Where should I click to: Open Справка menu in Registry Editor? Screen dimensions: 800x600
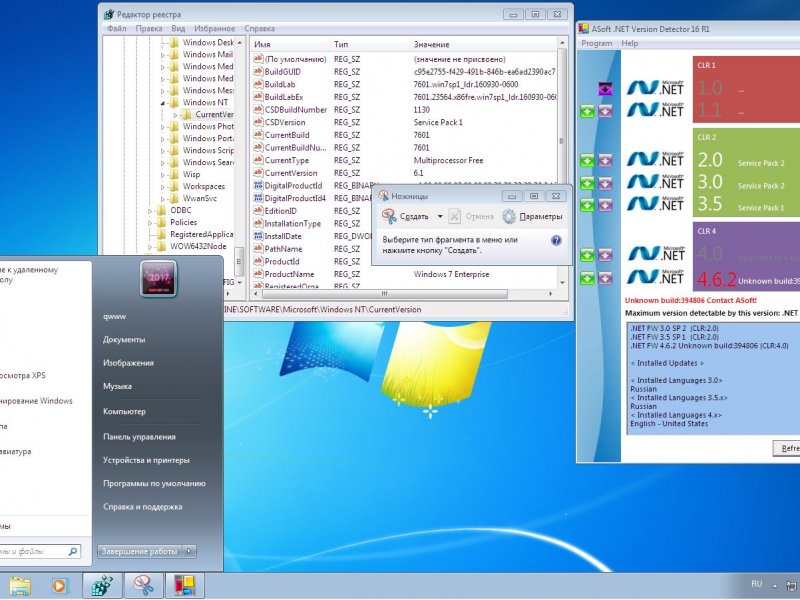point(259,29)
